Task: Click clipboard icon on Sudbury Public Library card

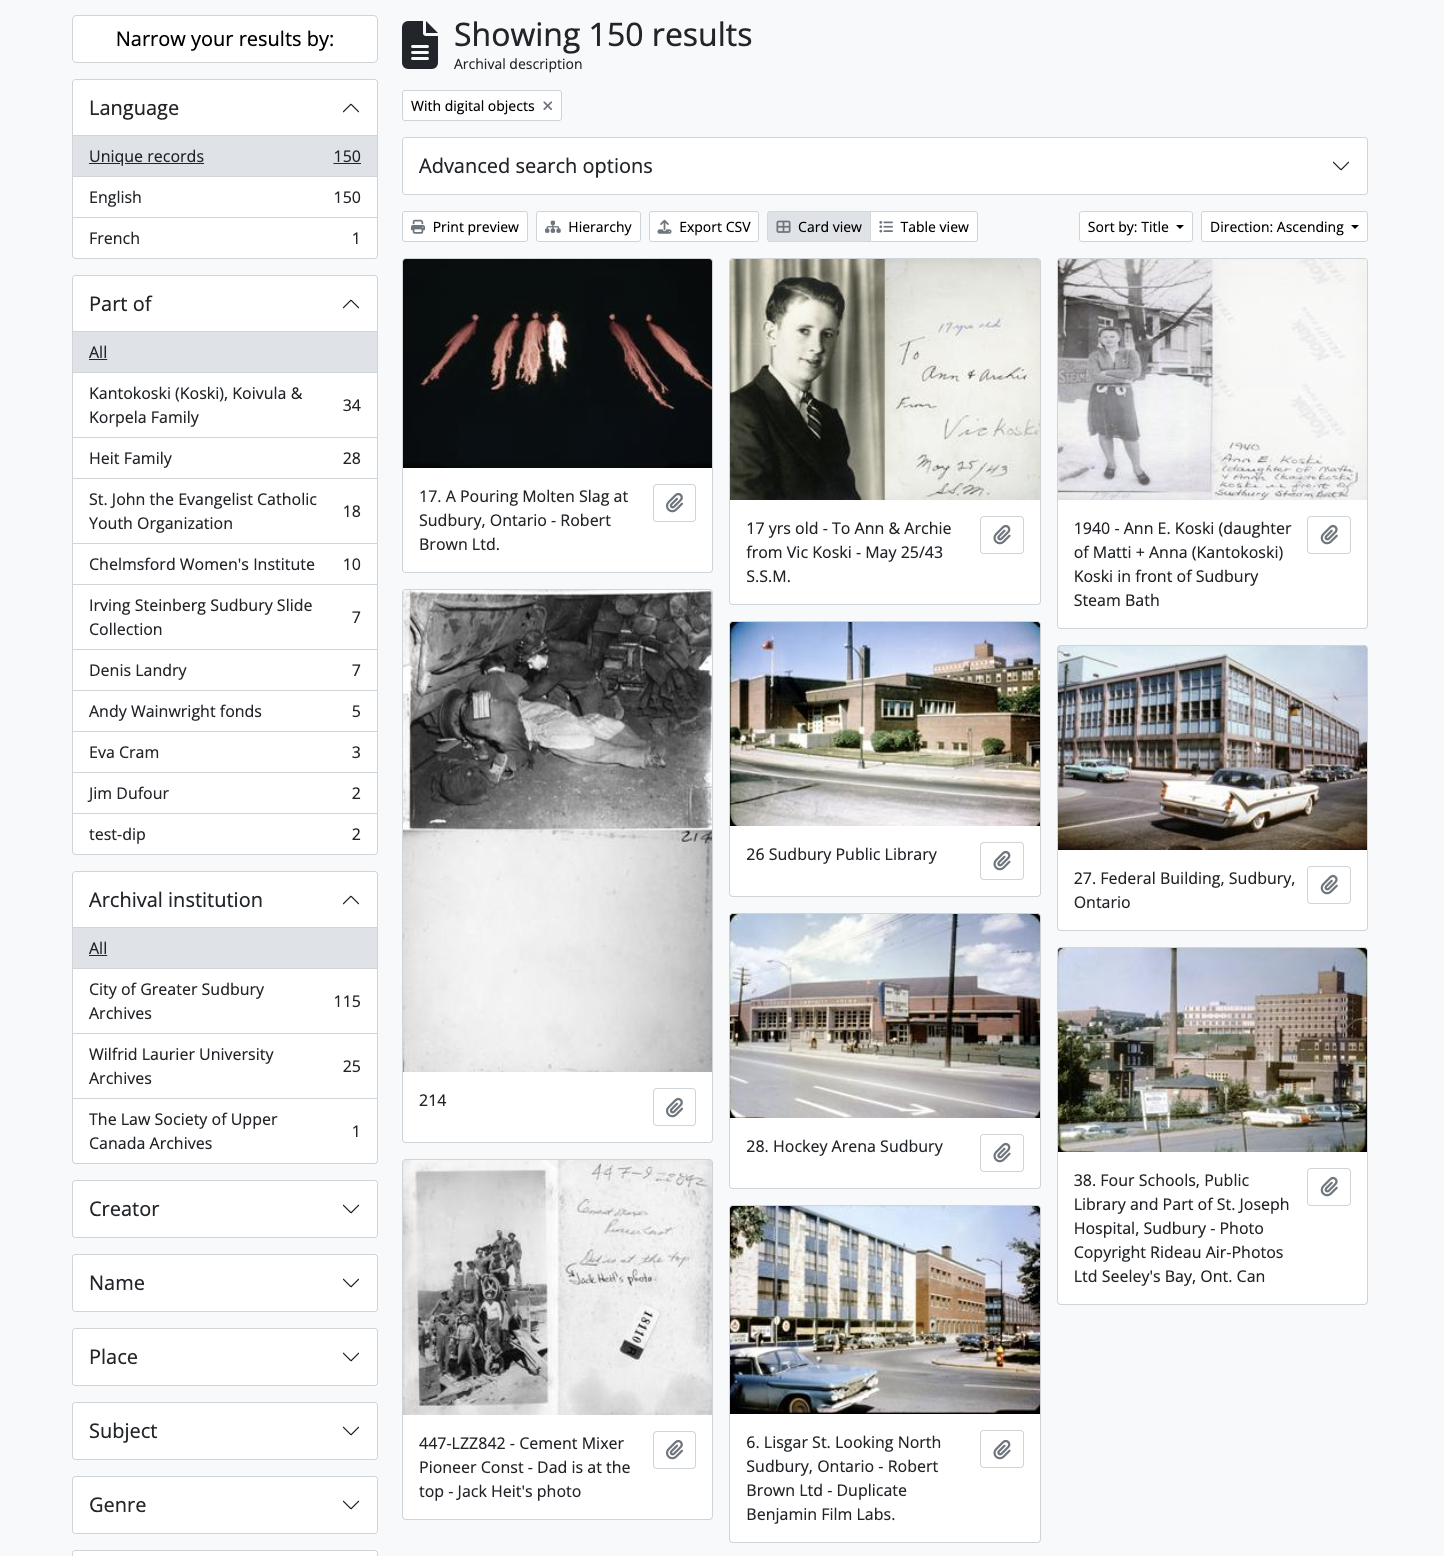Action: (x=1001, y=861)
